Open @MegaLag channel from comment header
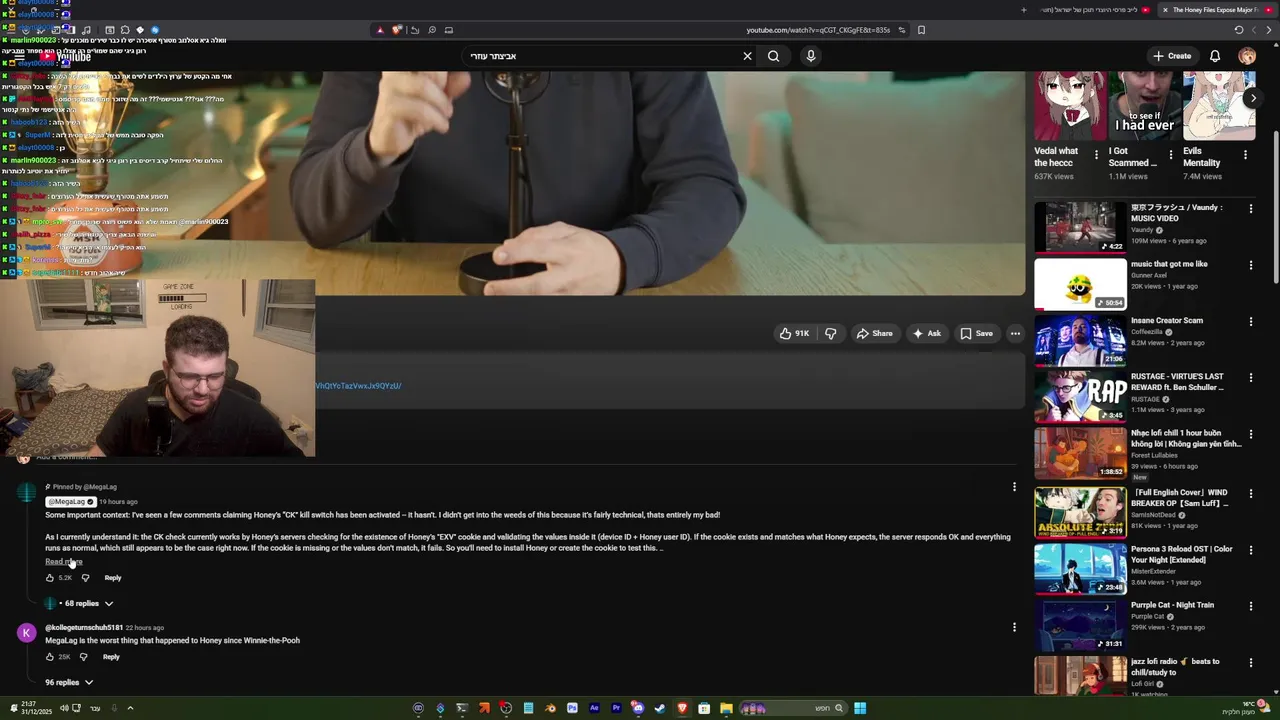Viewport: 1280px width, 720px height. [x=70, y=501]
